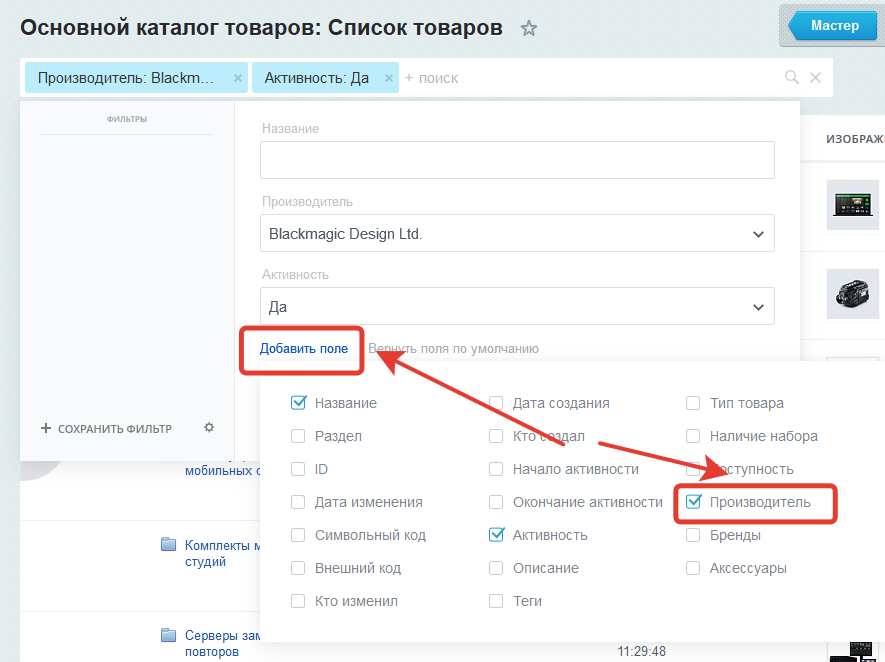Screen dimensions: 885x662
Task: Open filter settings gear icon
Action: coord(209,428)
